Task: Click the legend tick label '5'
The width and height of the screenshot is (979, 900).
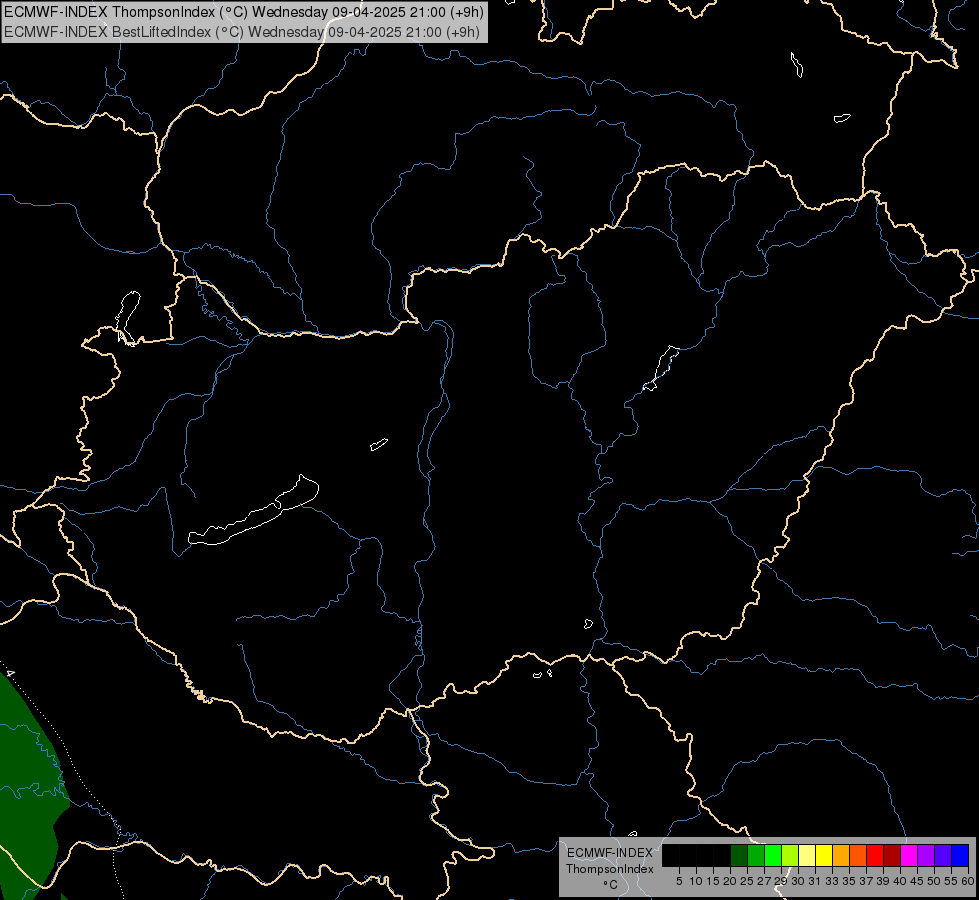Action: tap(679, 881)
